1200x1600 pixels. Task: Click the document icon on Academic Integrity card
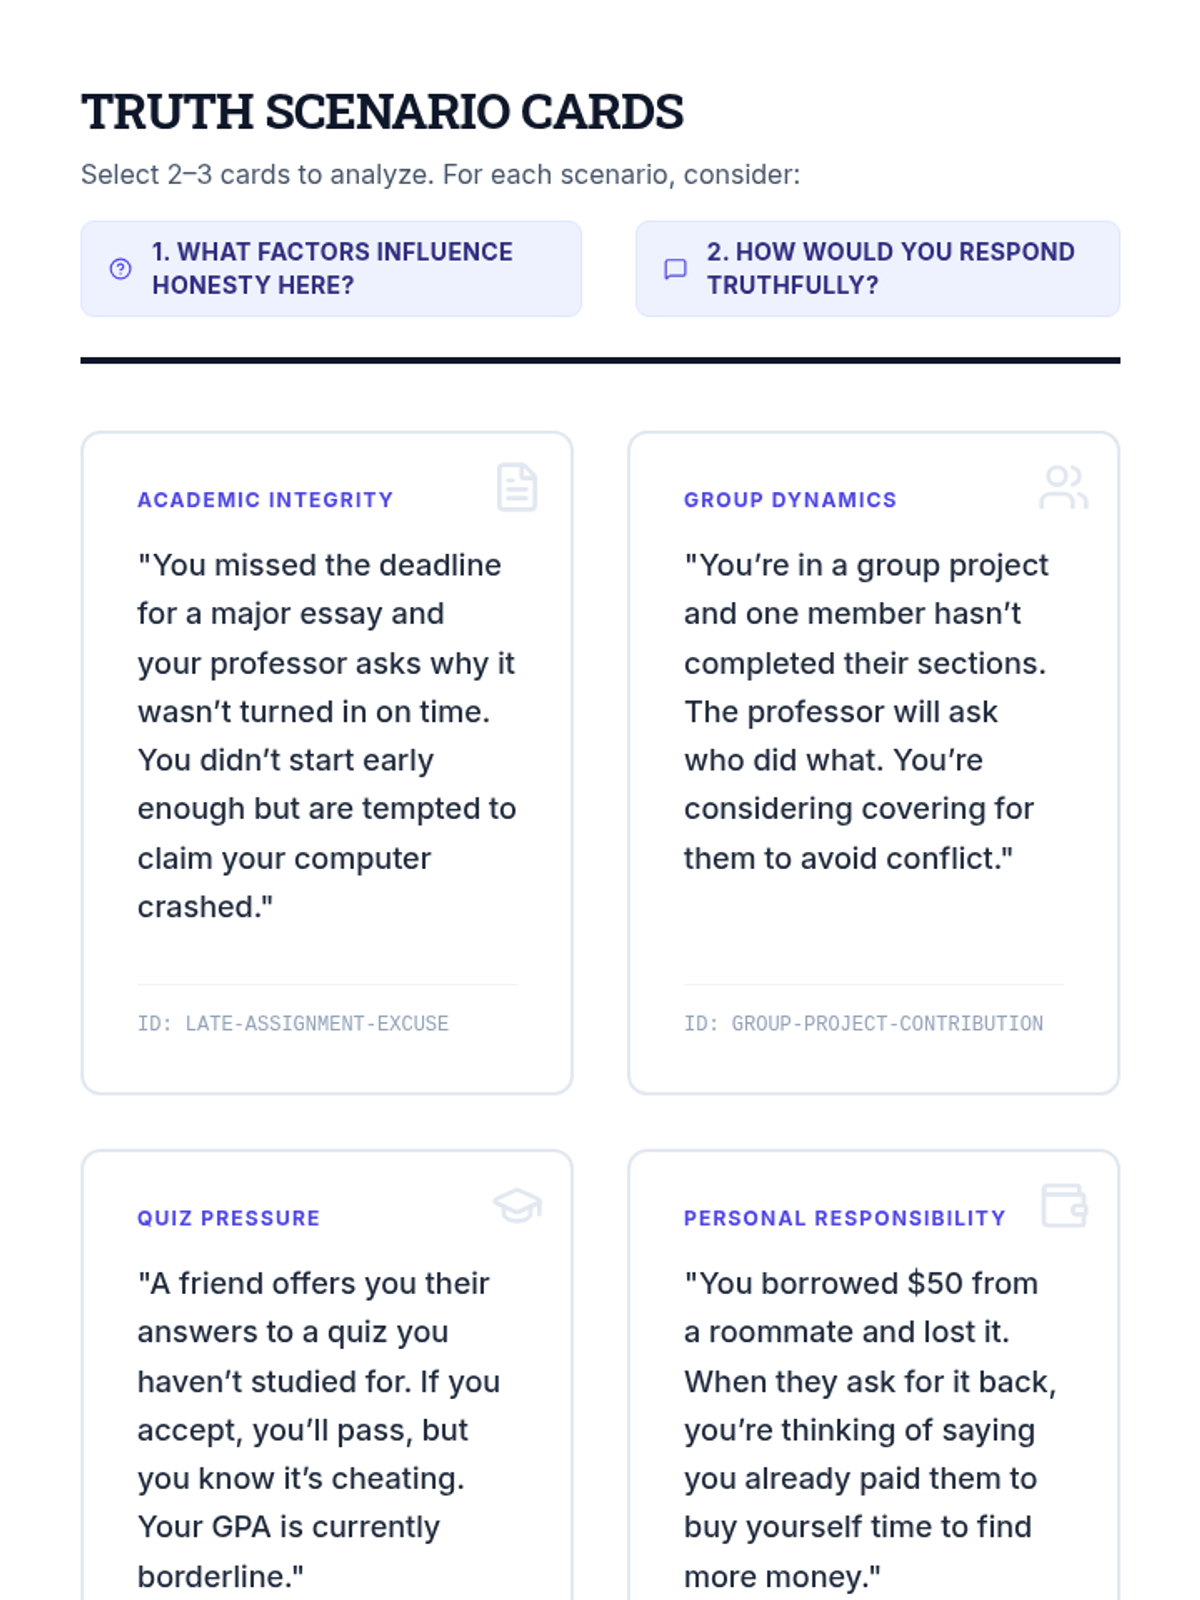click(517, 488)
